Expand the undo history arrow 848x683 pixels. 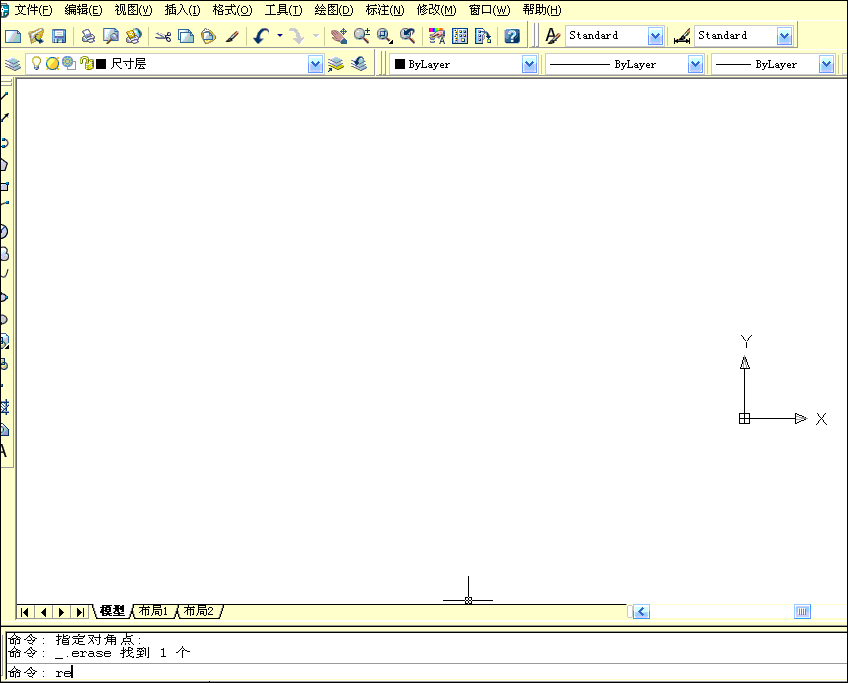[x=280, y=36]
